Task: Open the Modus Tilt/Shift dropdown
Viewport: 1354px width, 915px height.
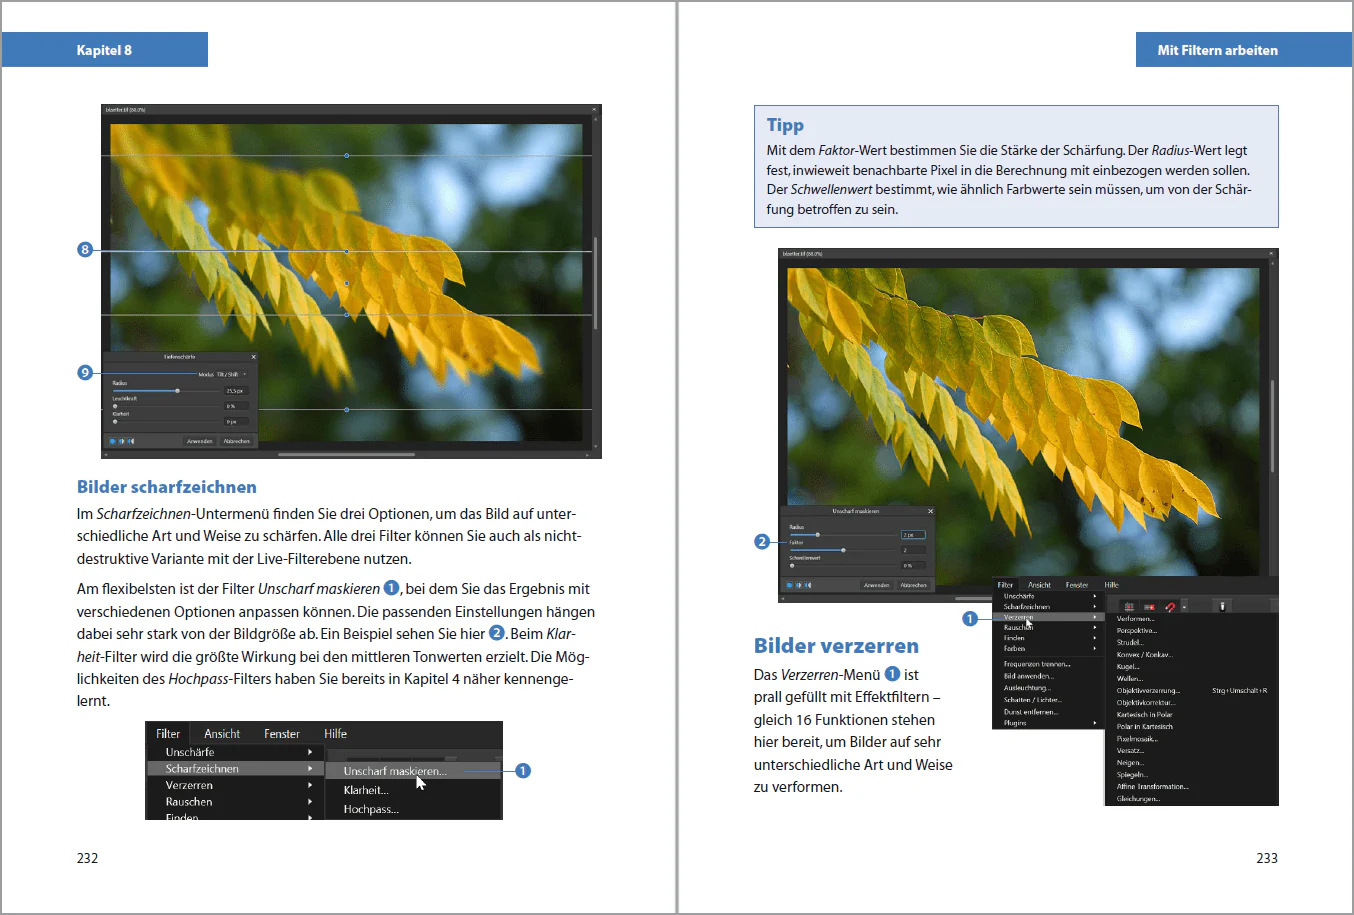Action: (x=231, y=374)
